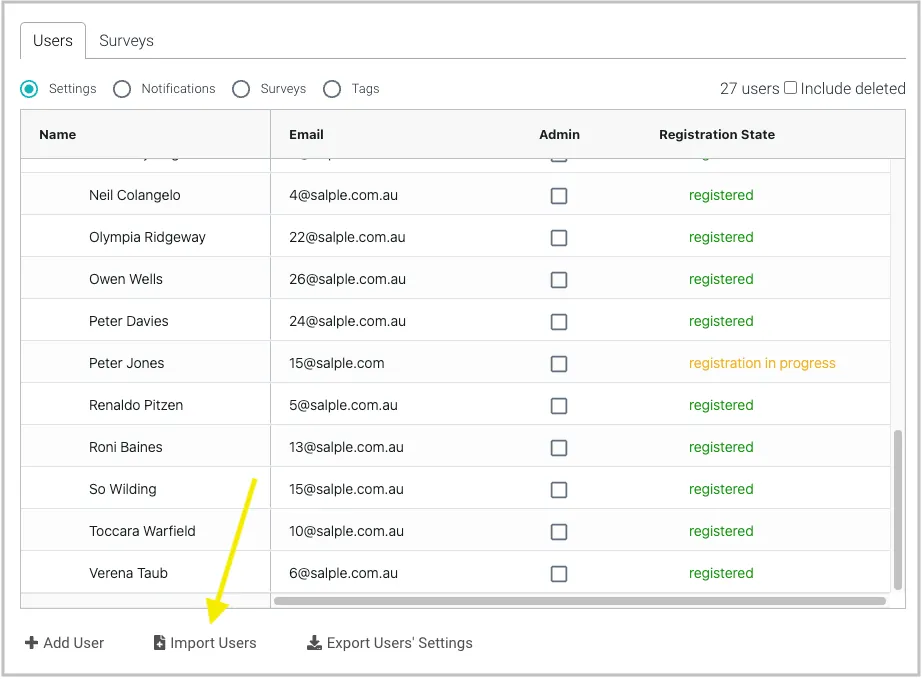Click email 24@salple.com.au
Image resolution: width=922 pixels, height=679 pixels.
coord(347,322)
